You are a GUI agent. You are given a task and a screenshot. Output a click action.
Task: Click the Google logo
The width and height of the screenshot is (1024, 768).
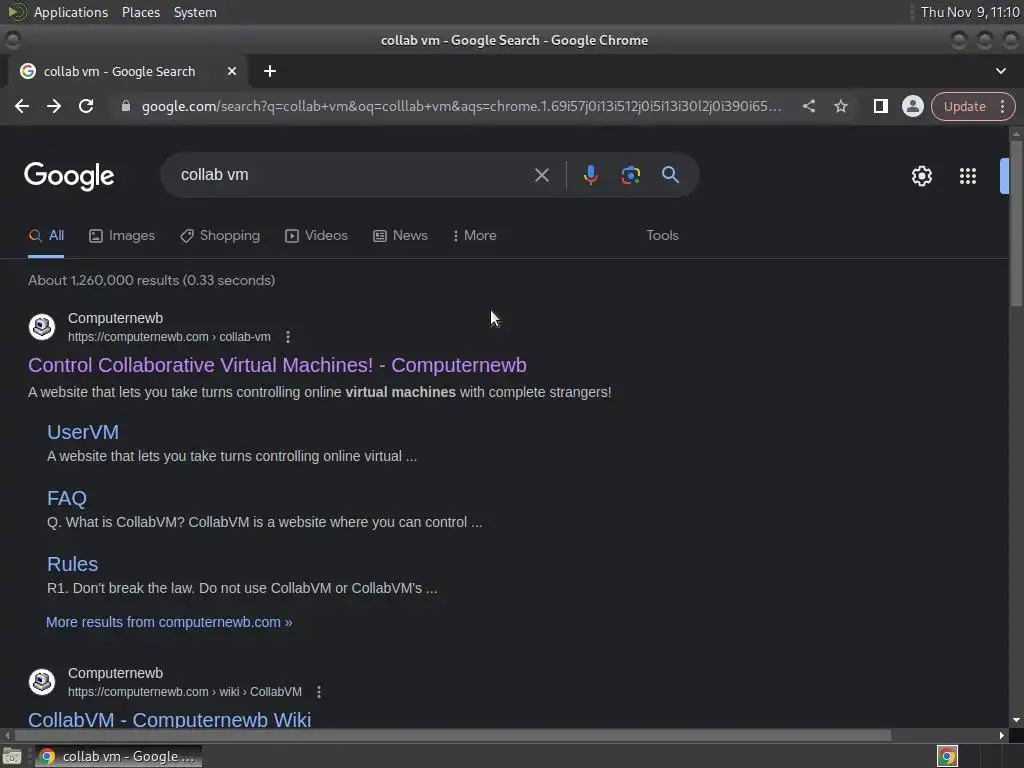(x=69, y=176)
